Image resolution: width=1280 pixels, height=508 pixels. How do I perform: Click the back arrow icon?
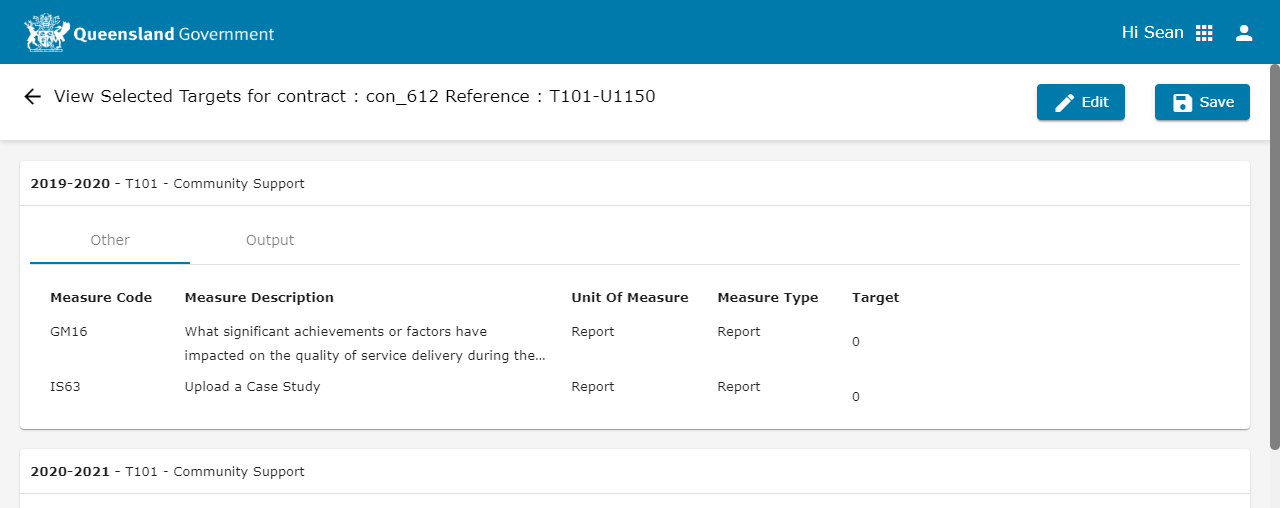(32, 97)
